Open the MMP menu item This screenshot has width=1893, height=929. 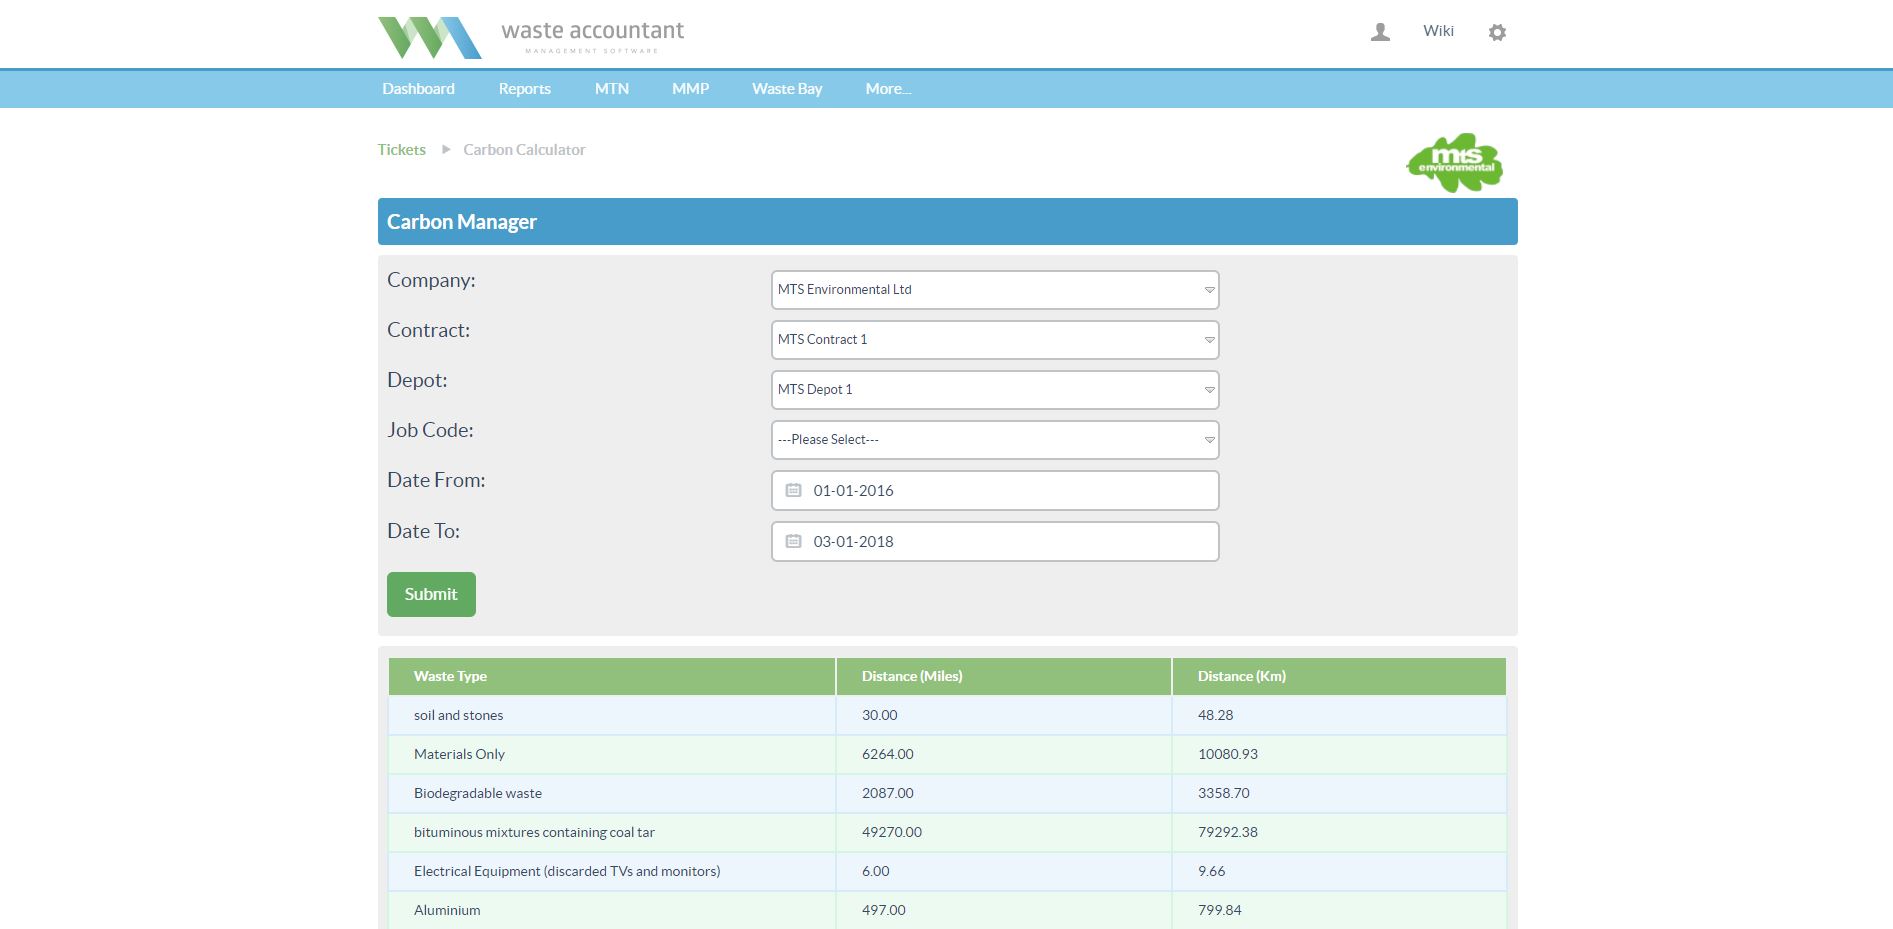point(690,89)
